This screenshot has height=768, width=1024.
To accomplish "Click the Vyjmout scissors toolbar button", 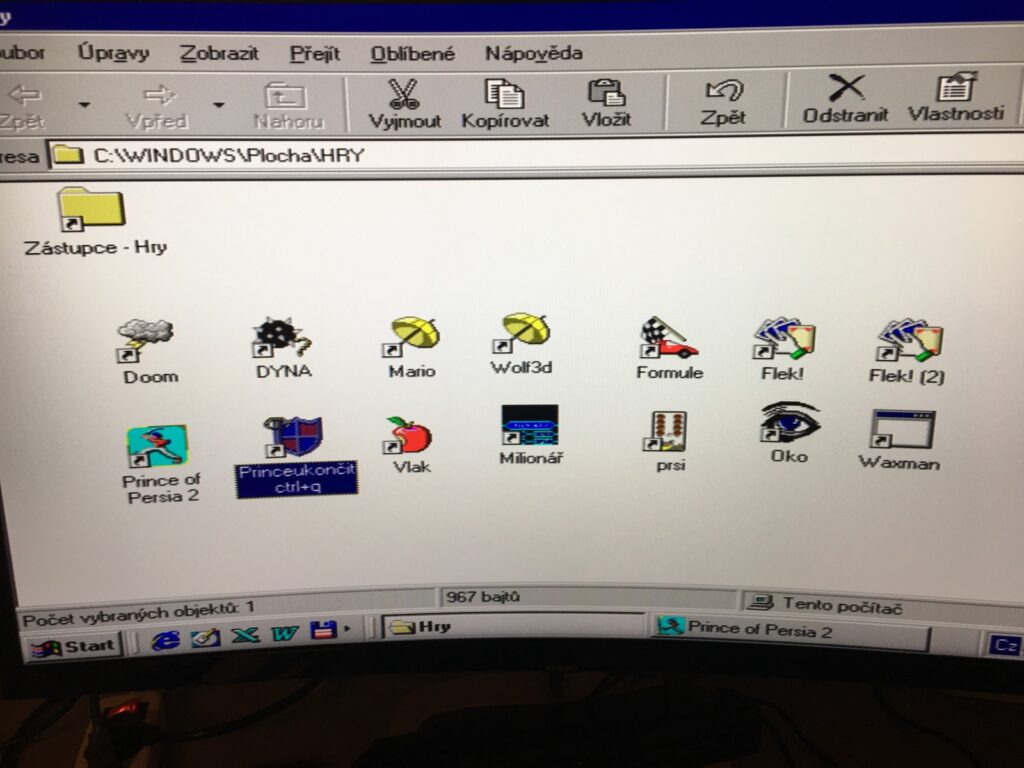I will pos(404,104).
